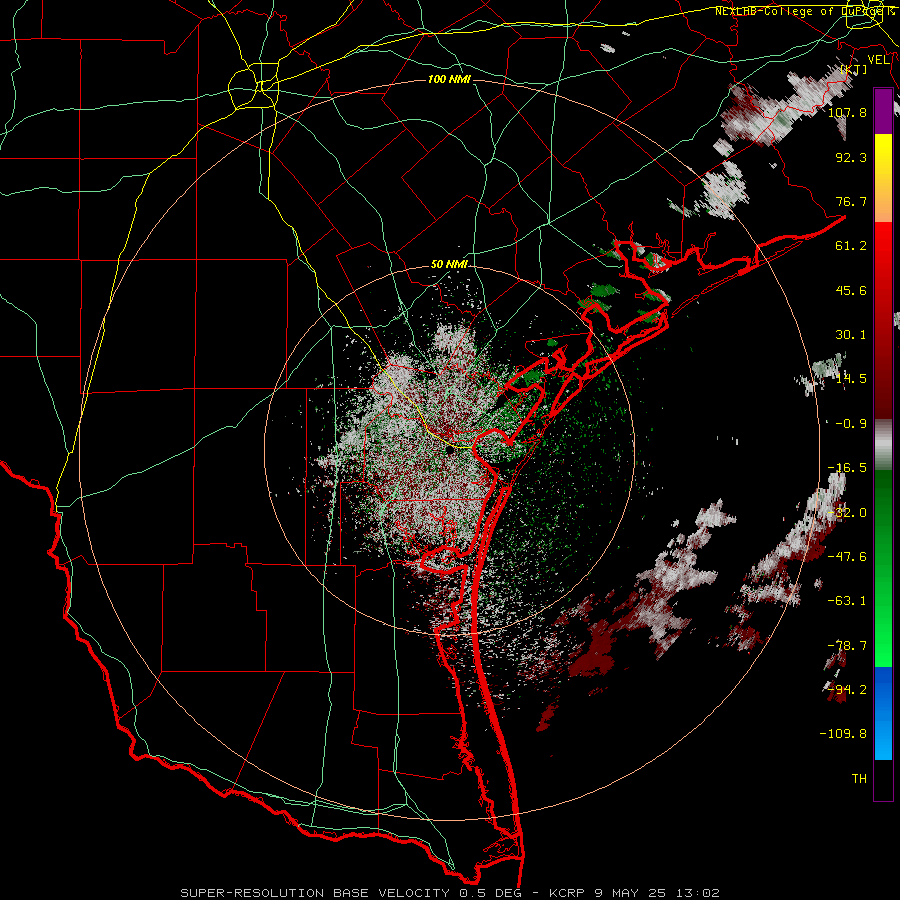The width and height of the screenshot is (900, 900).
Task: Click the -47.6 velocity scale value
Action: pyautogui.click(x=847, y=557)
